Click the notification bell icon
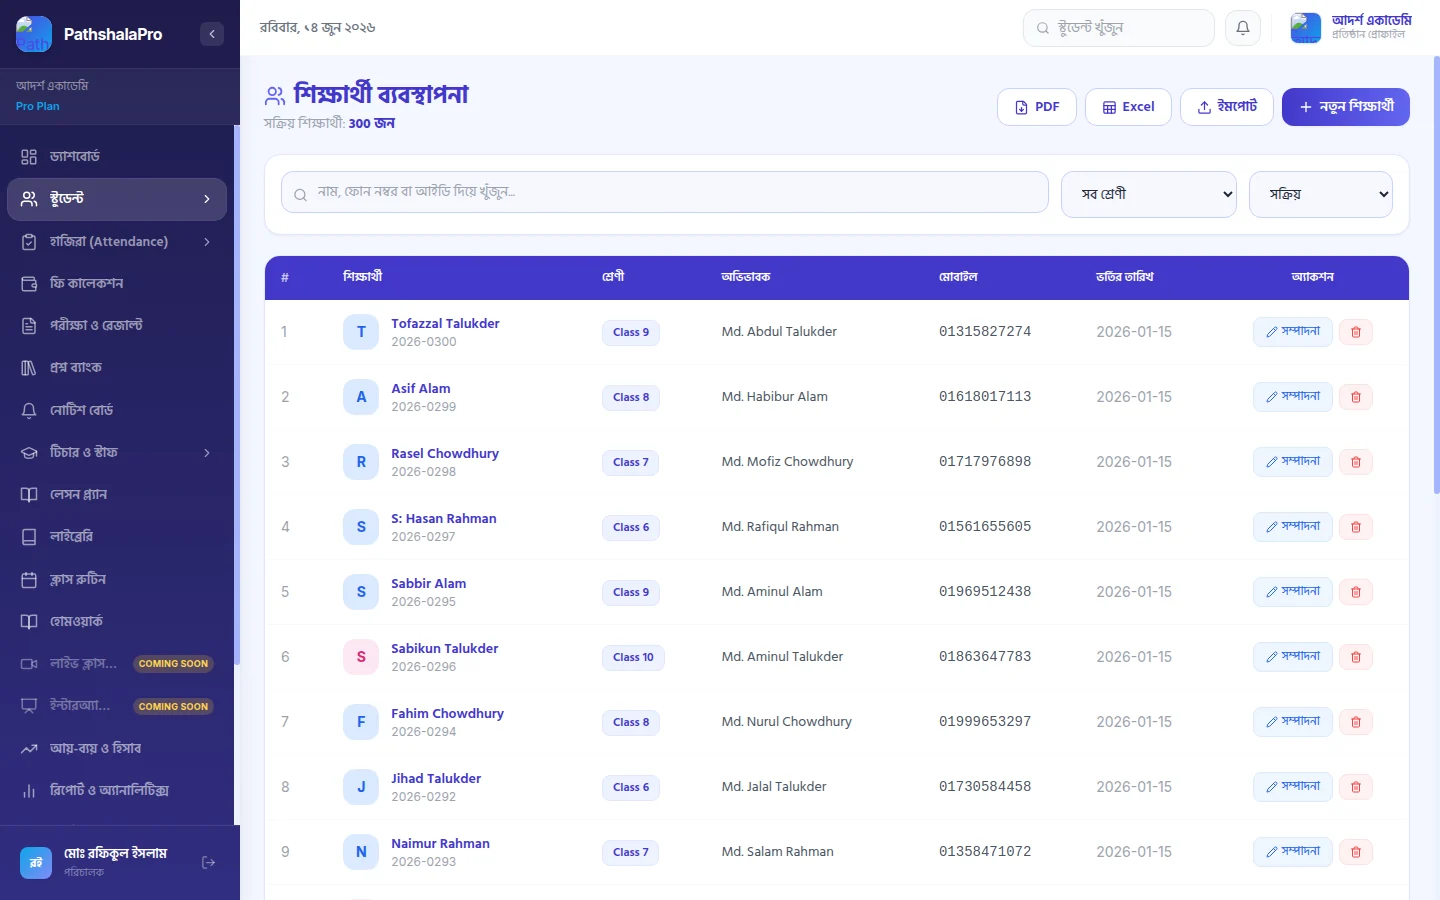 pyautogui.click(x=1243, y=28)
